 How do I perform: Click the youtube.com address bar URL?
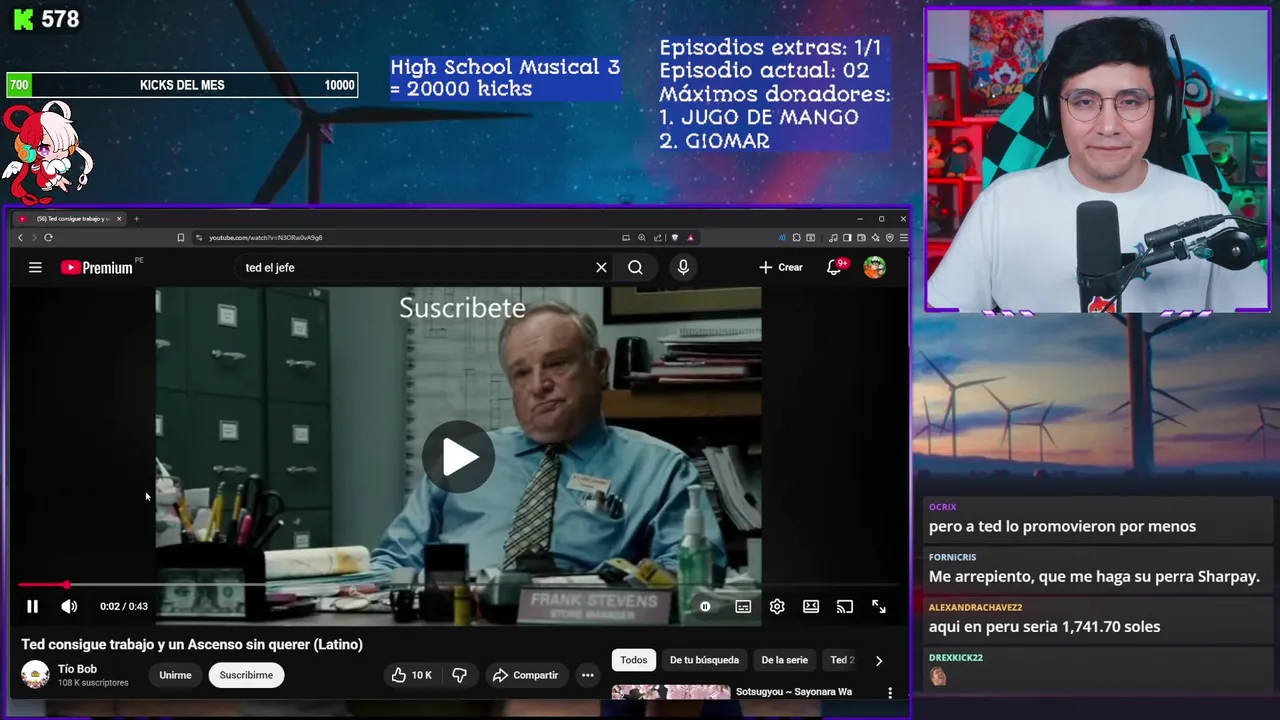coord(265,237)
